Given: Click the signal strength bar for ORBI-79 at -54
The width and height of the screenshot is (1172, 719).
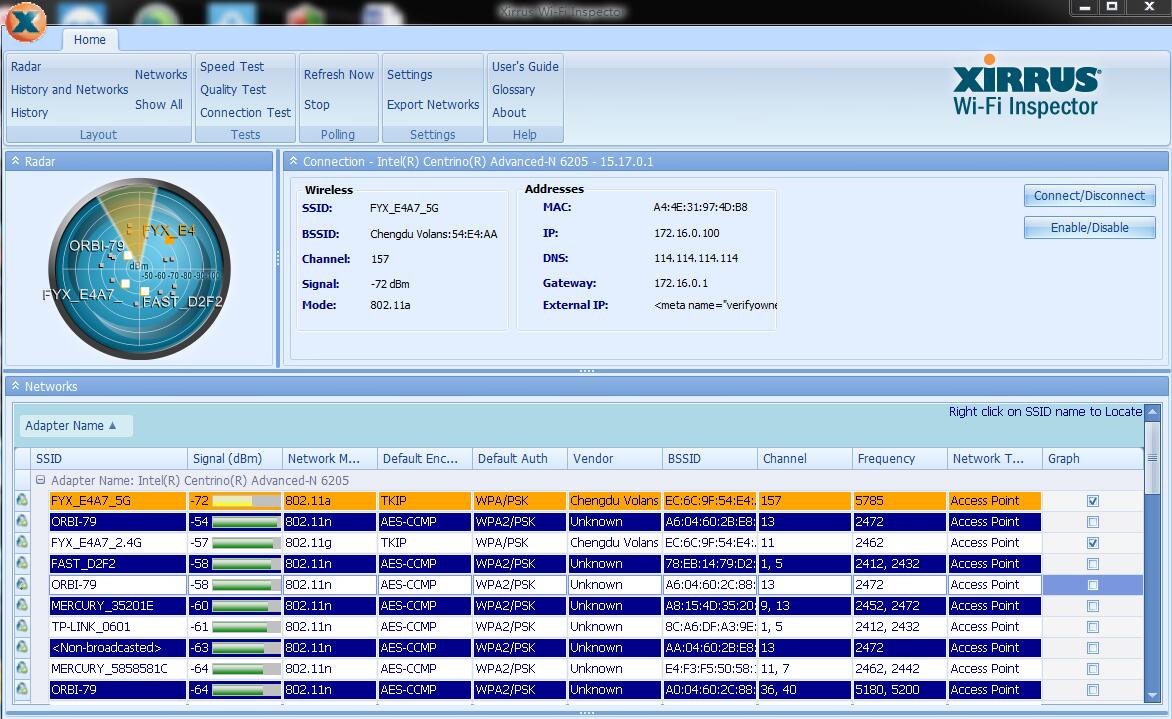Looking at the screenshot, I should pyautogui.click(x=244, y=522).
